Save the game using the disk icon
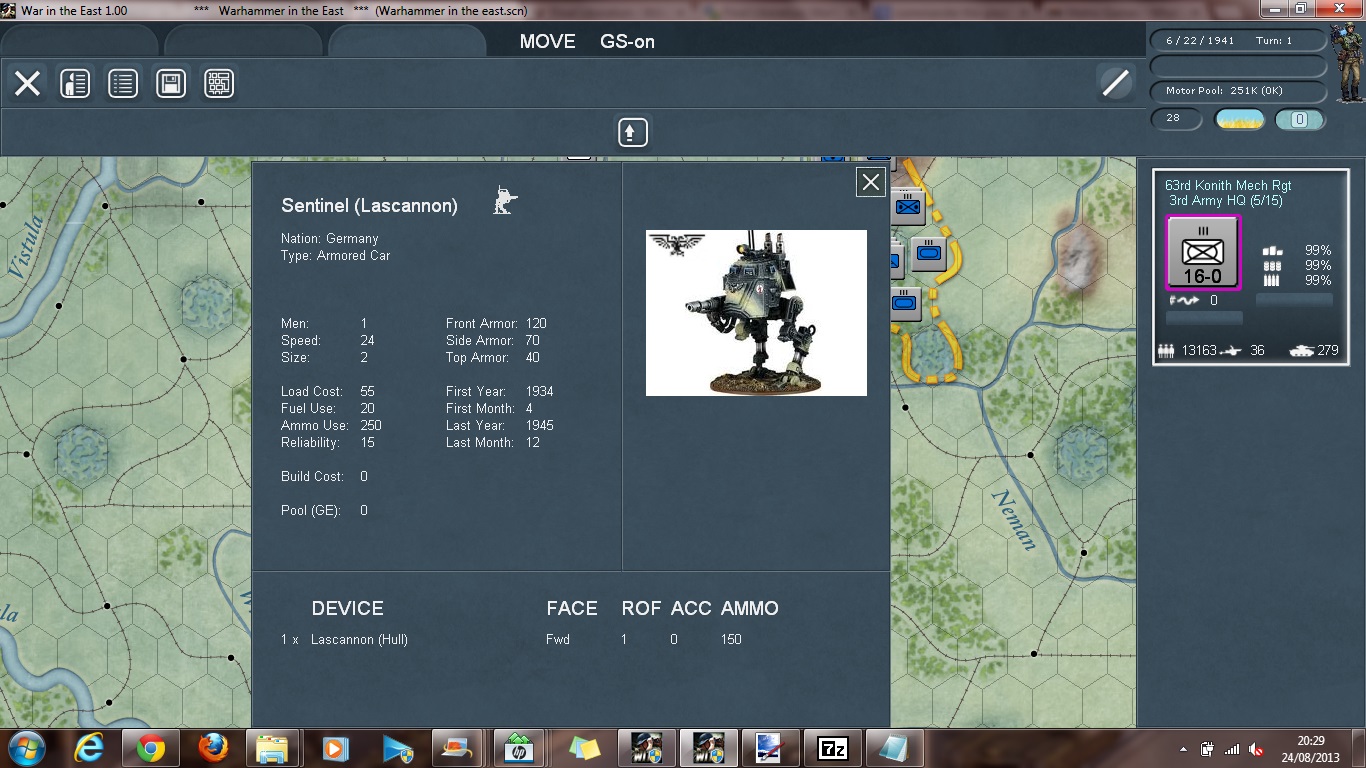This screenshot has width=1366, height=768. pos(171,82)
